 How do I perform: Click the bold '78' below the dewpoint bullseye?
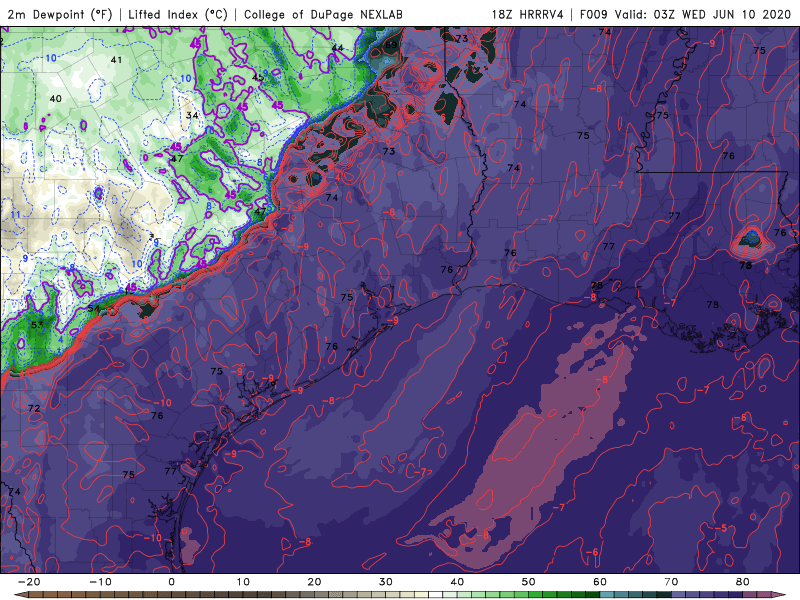pos(745,265)
